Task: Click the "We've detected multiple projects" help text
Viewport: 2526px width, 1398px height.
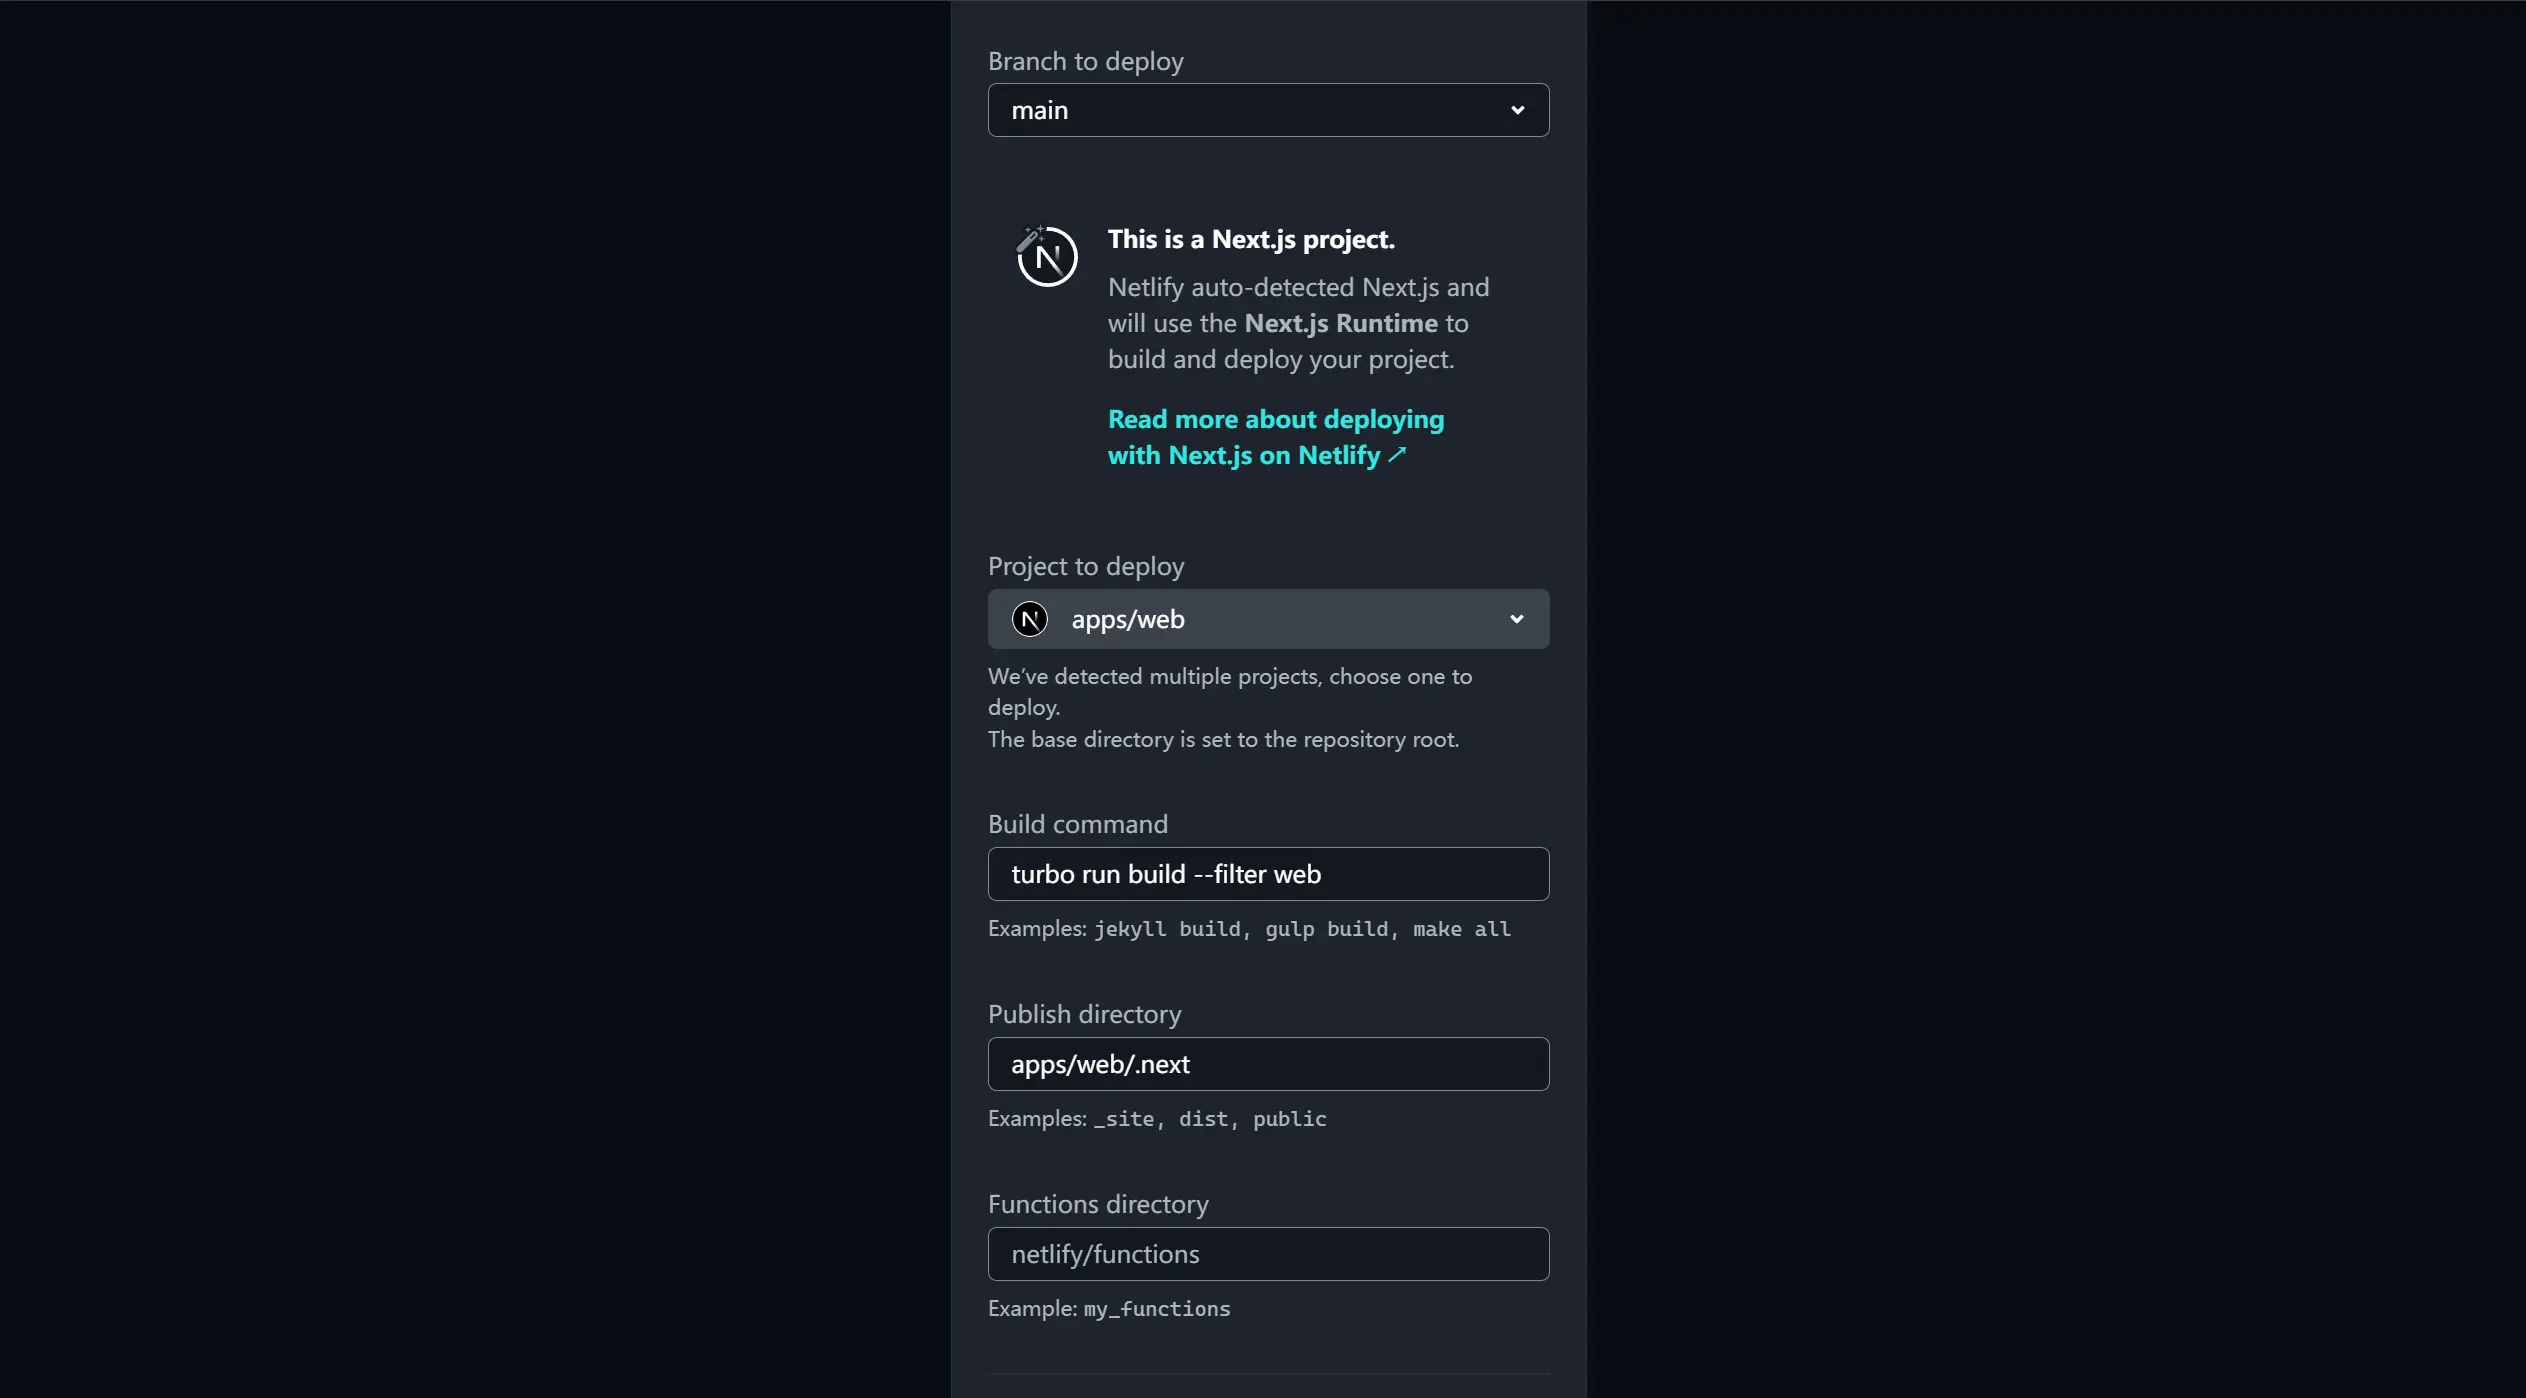Action: pyautogui.click(x=1229, y=677)
